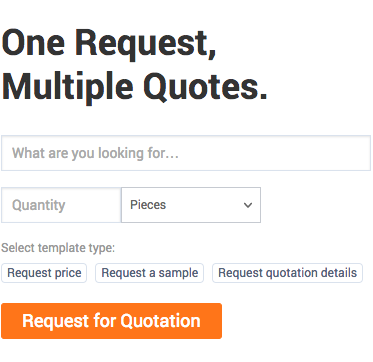
Task: Choose the Request price template
Action: click(x=44, y=273)
